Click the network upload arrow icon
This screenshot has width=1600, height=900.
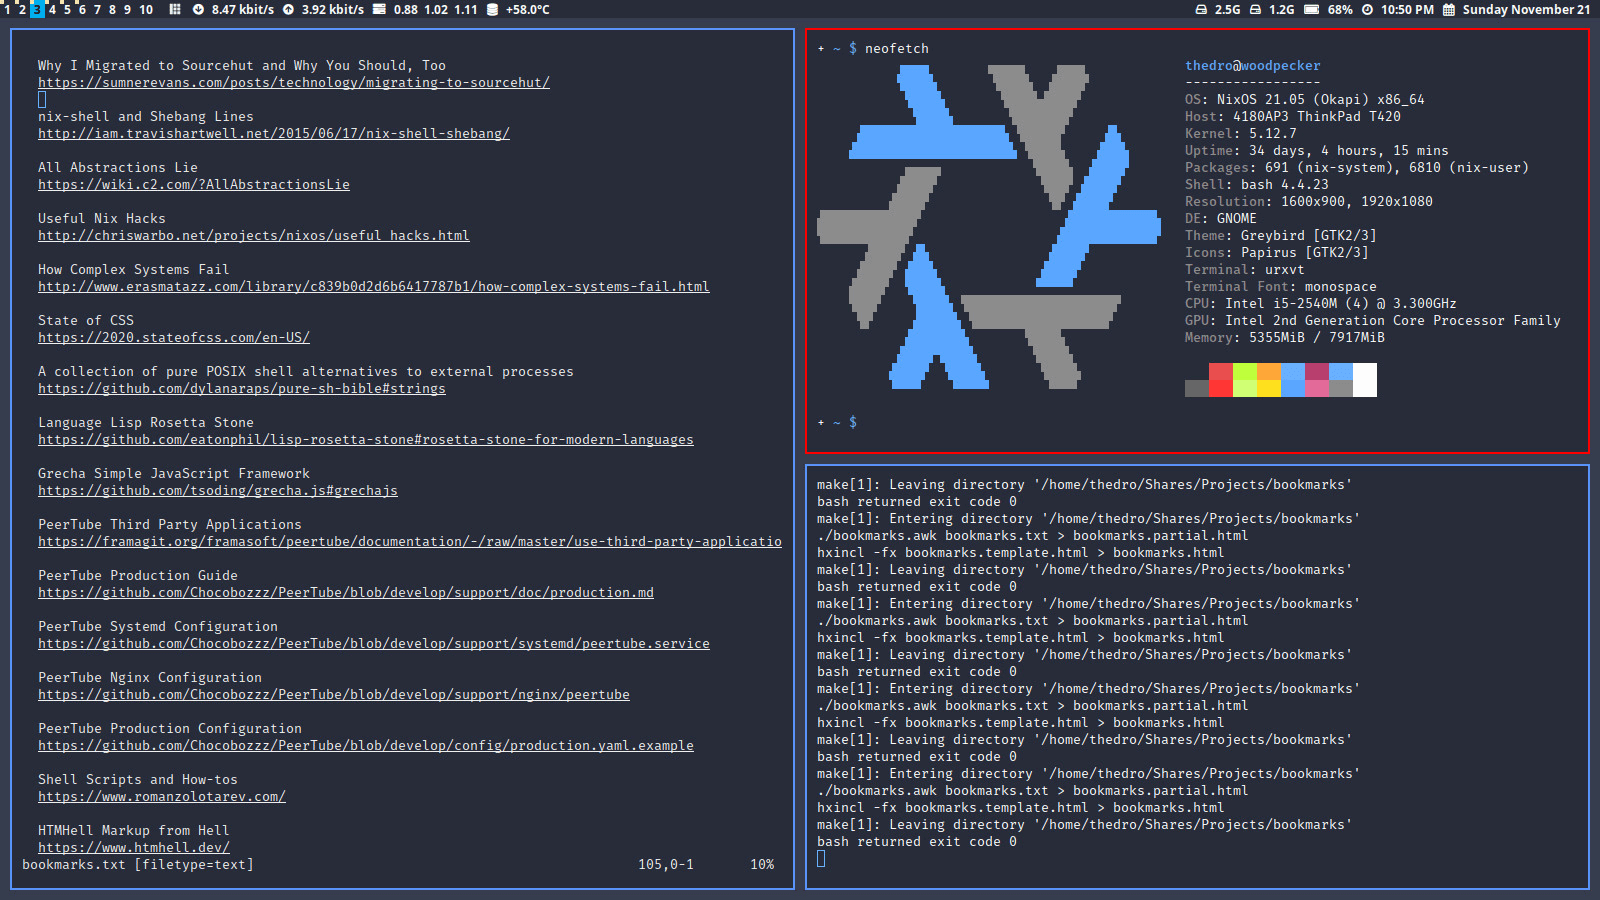[x=288, y=9]
